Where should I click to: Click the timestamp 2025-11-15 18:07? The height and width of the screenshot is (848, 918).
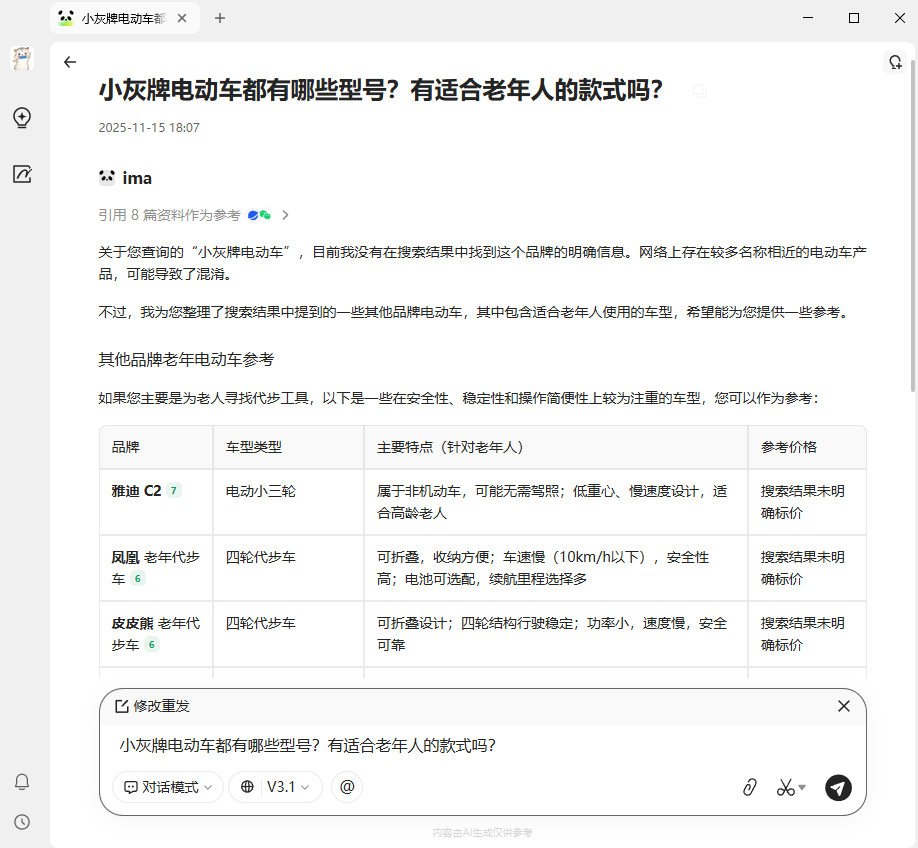[149, 128]
